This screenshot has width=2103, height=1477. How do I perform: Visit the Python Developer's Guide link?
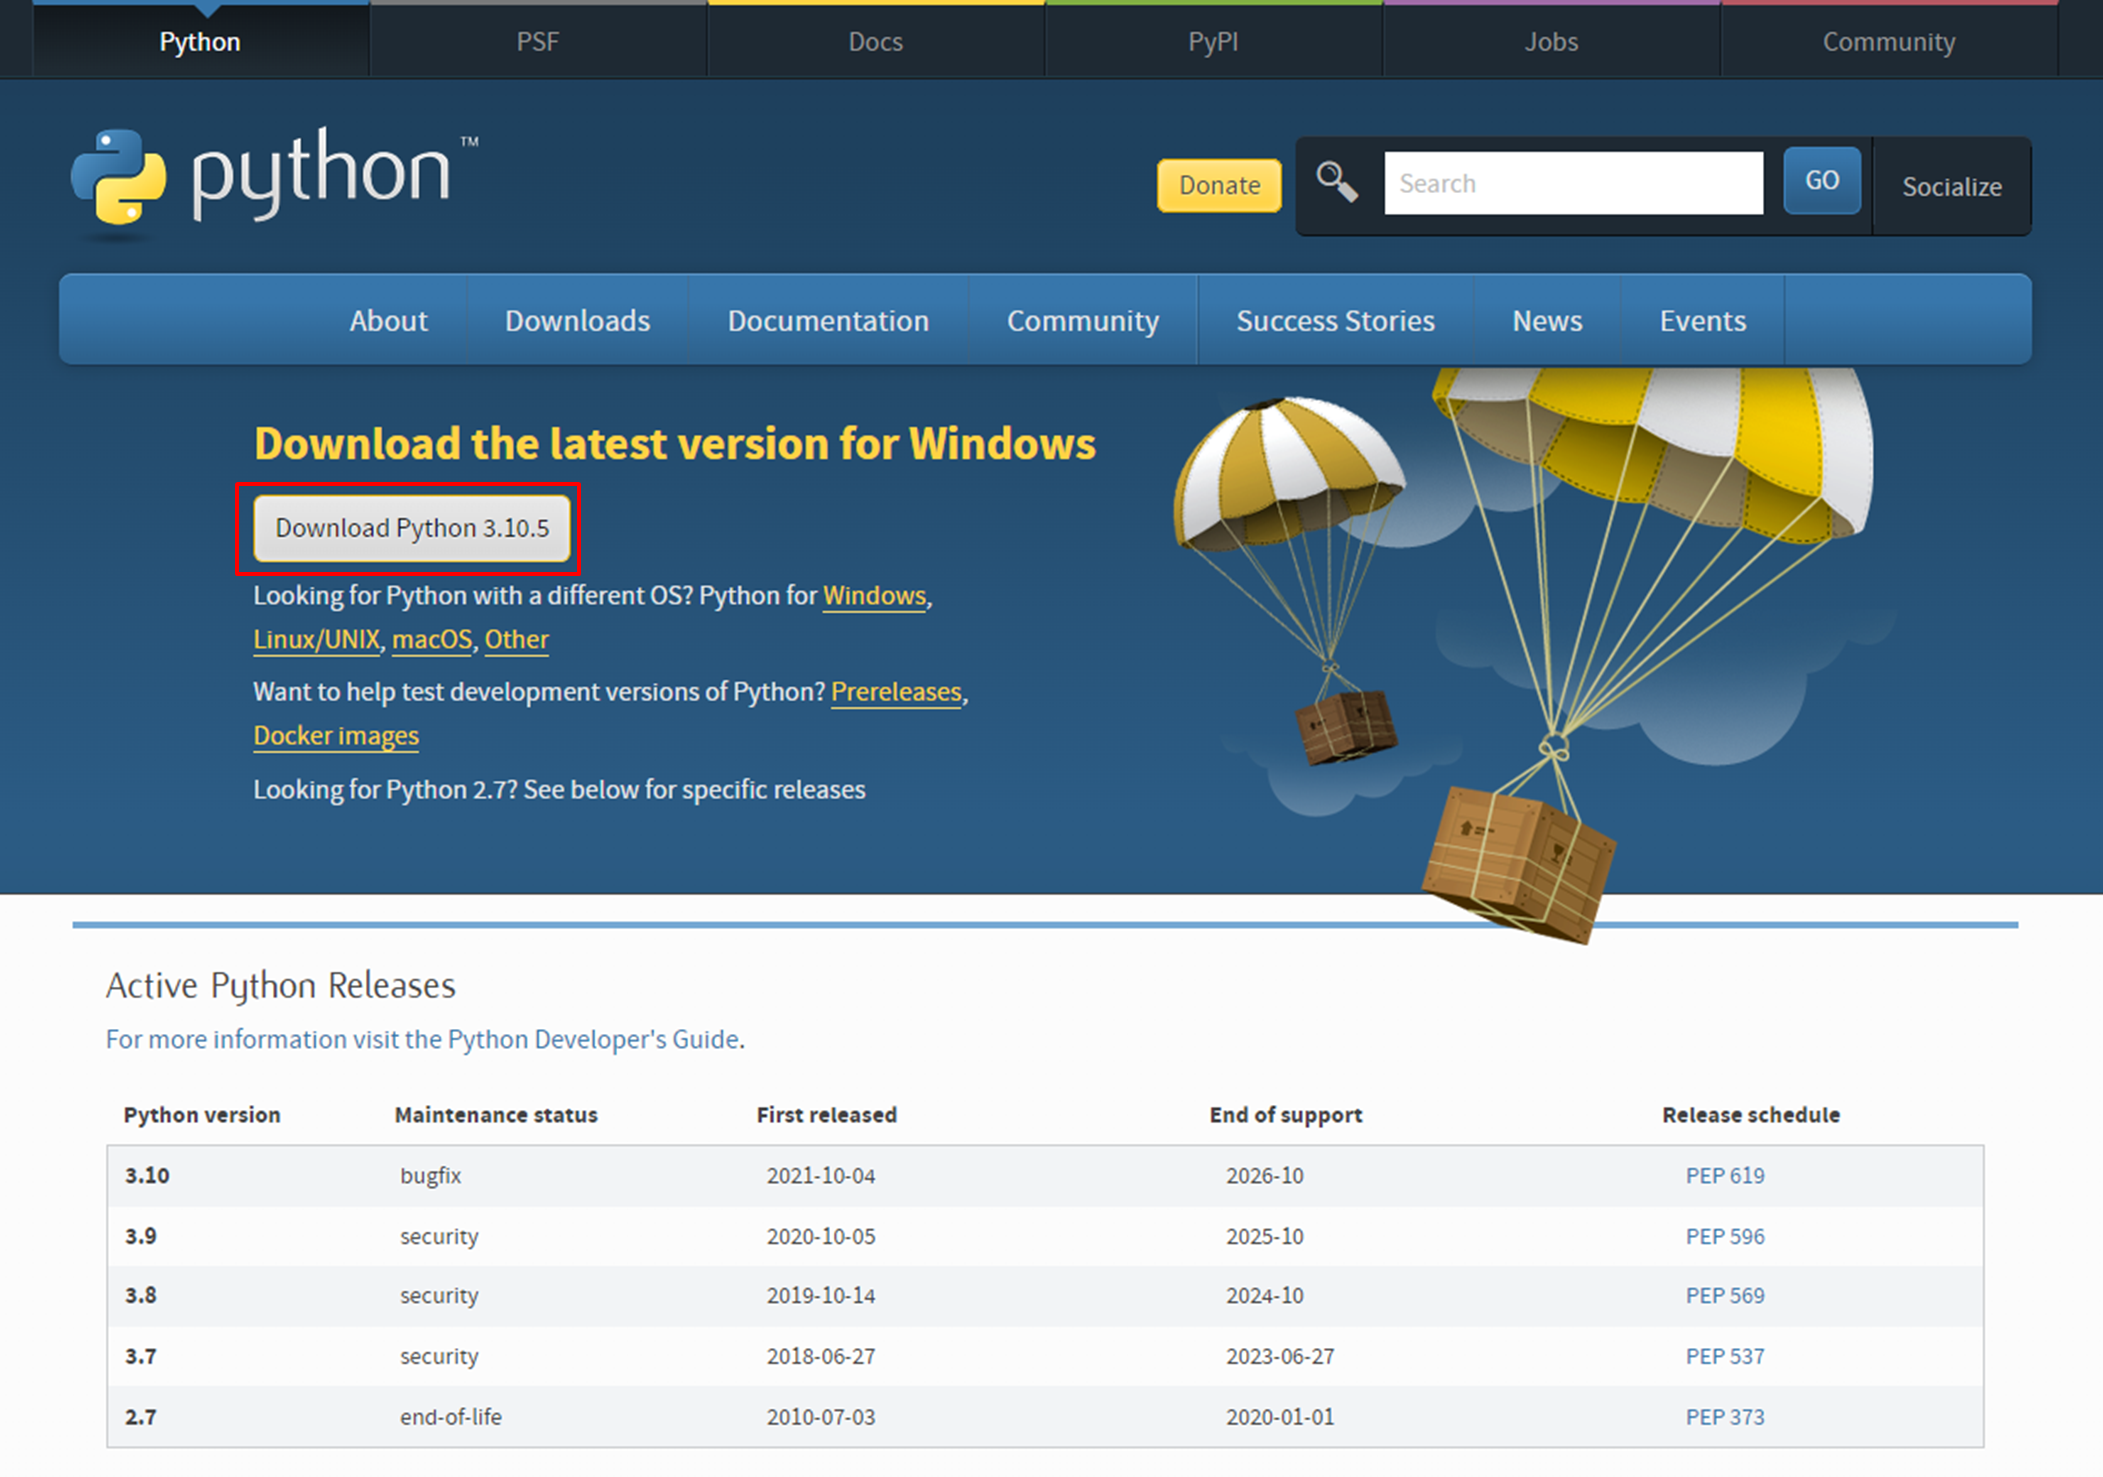(592, 1040)
